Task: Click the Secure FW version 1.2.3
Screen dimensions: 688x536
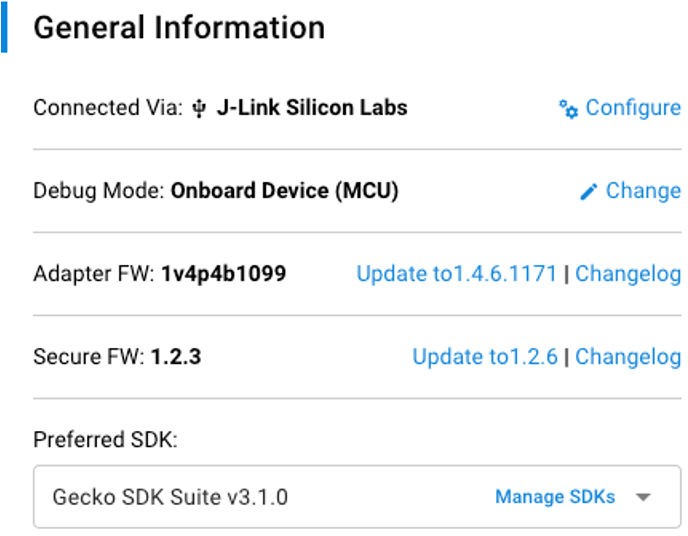Action: point(176,357)
